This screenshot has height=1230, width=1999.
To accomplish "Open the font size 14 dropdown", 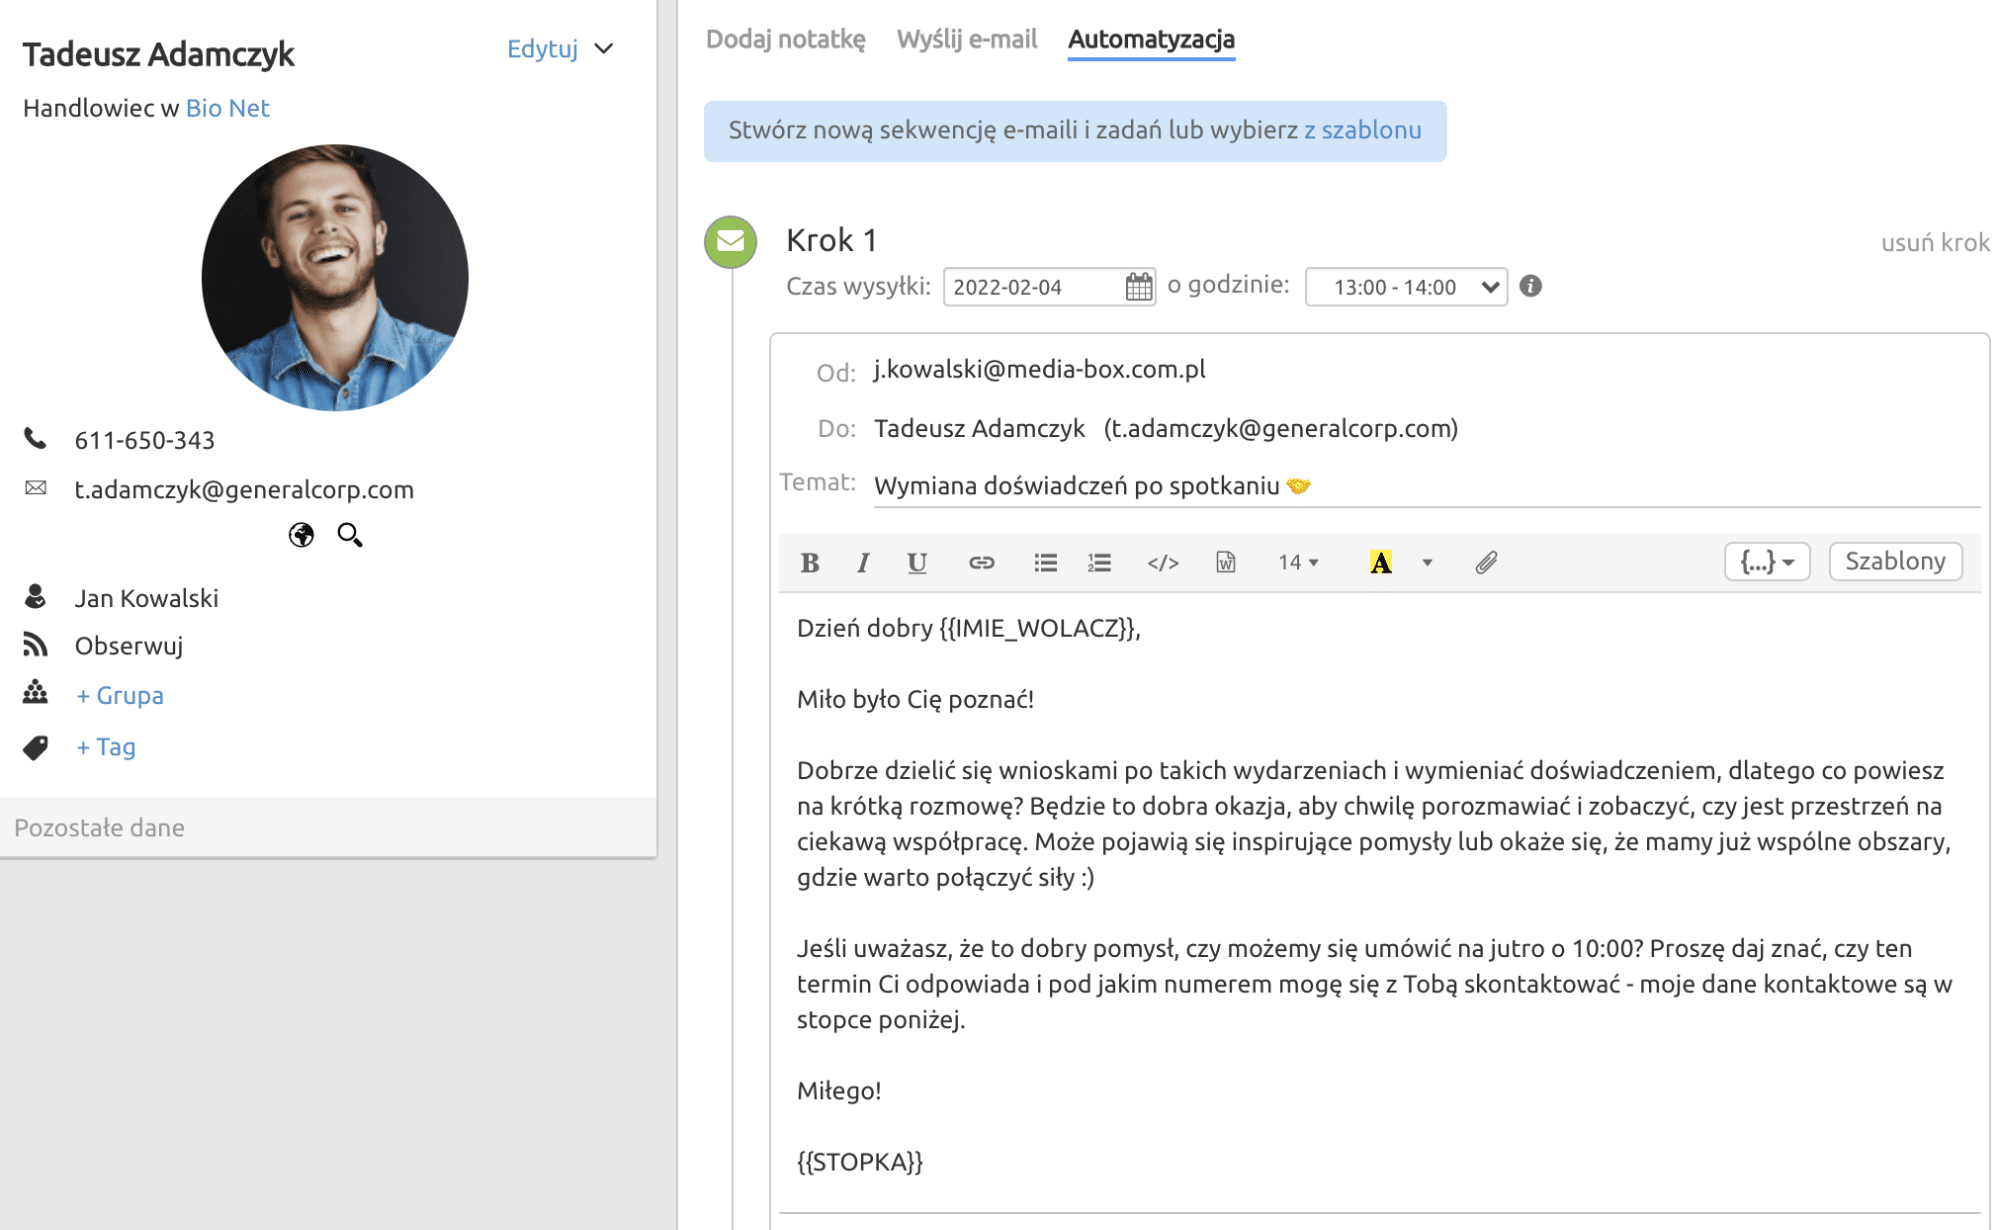I will point(1297,562).
